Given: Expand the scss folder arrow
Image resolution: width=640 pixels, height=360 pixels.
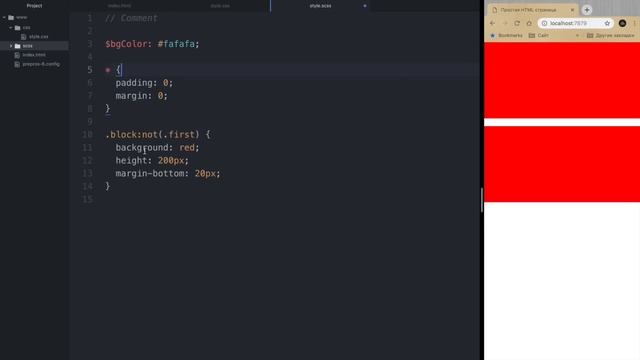Looking at the screenshot, I should (x=11, y=46).
